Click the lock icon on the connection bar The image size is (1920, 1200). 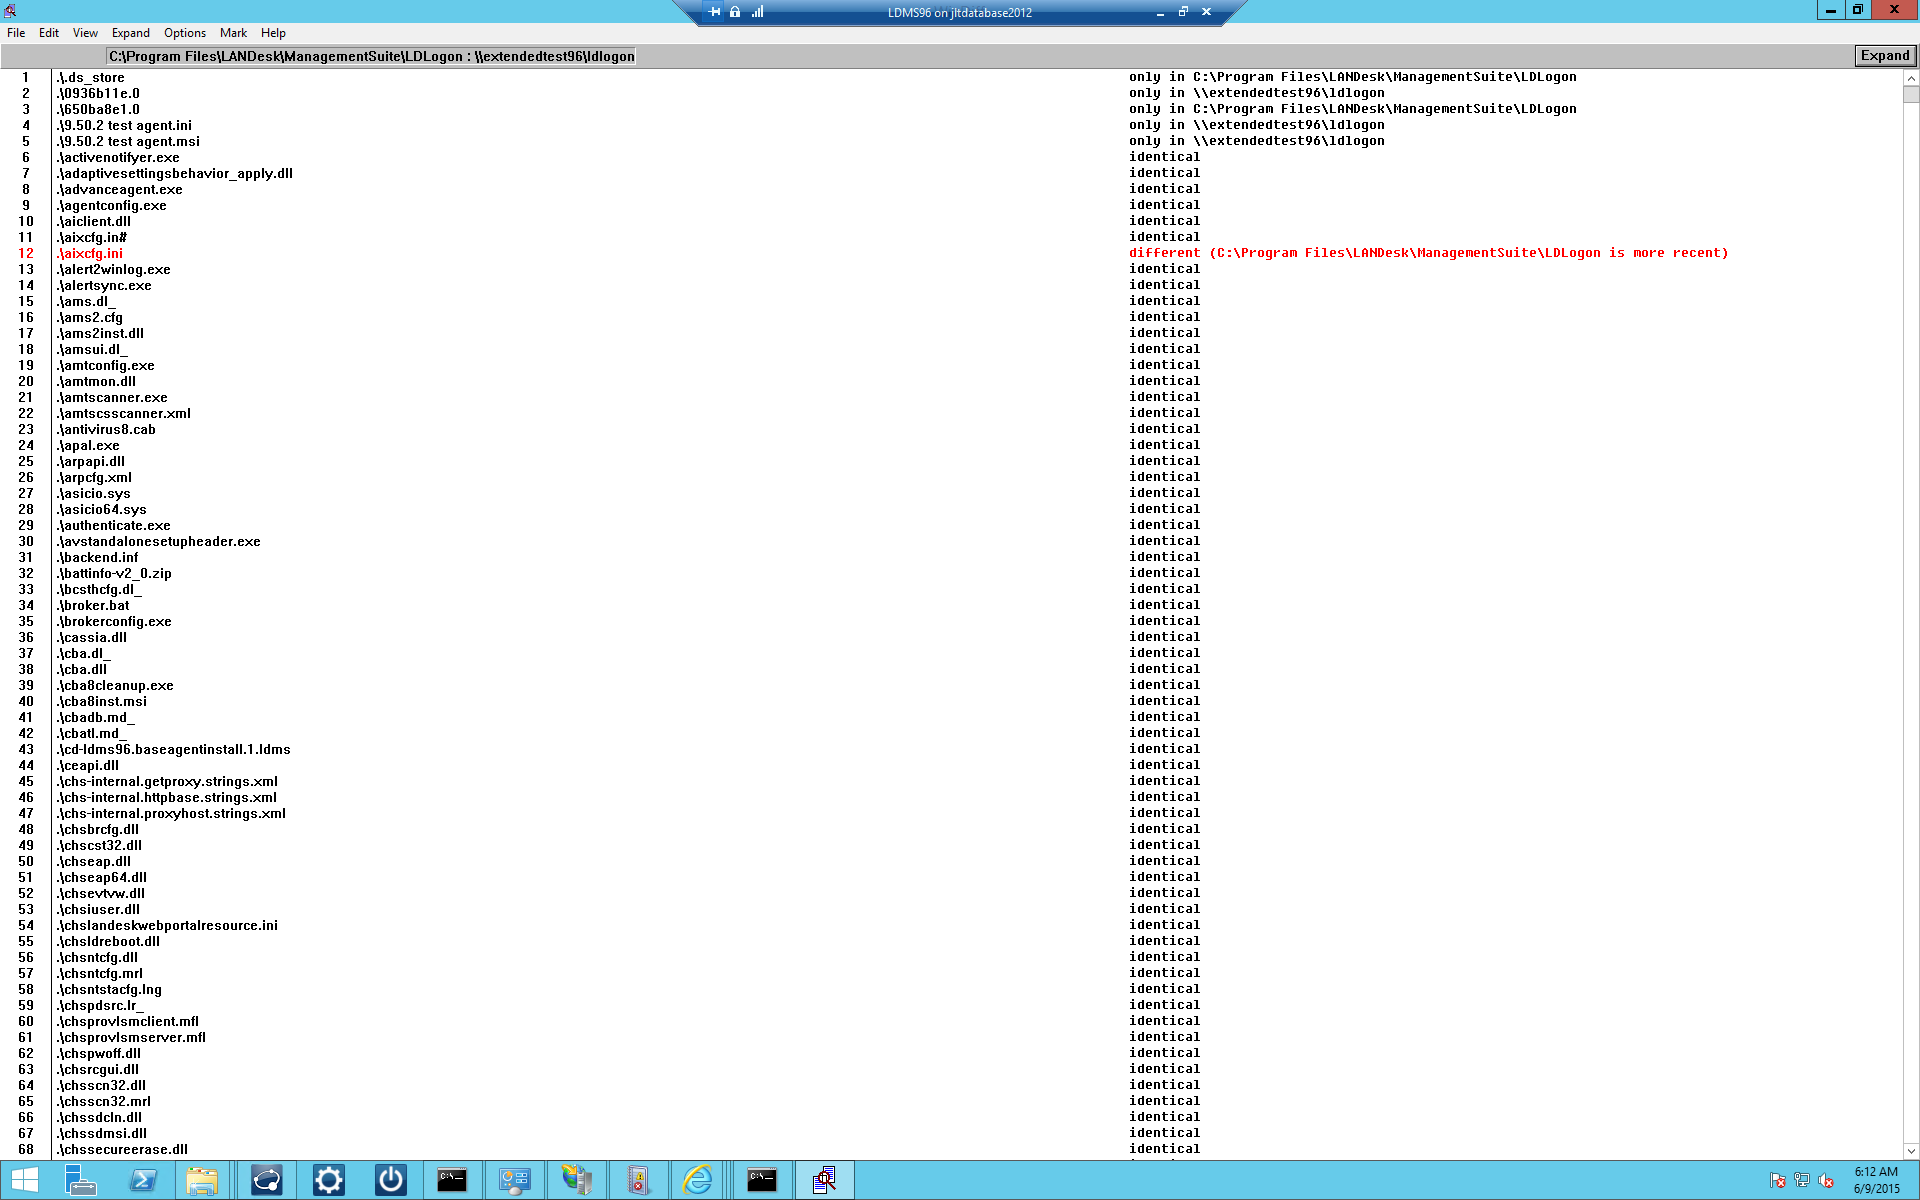tap(735, 12)
